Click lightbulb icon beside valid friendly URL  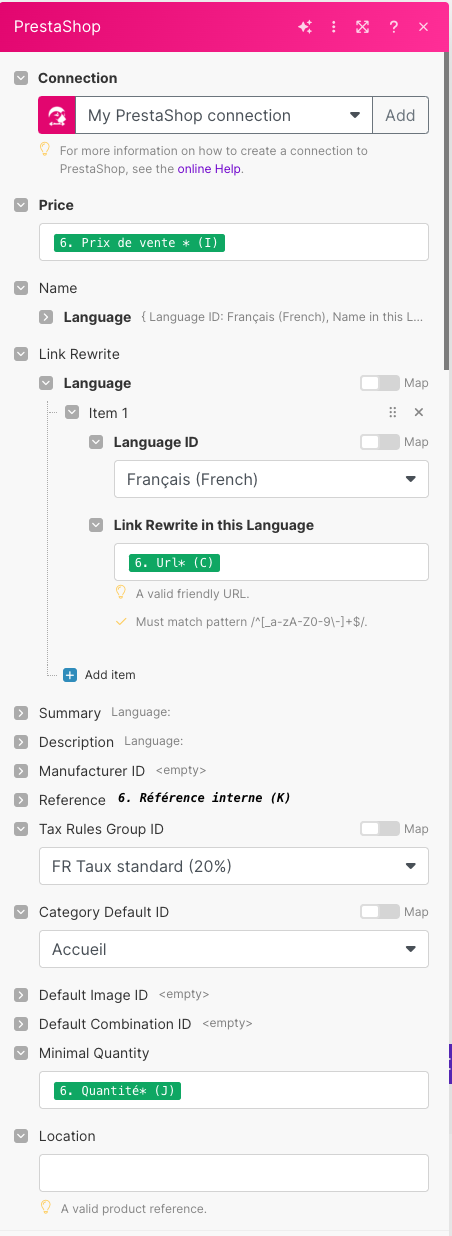(x=121, y=592)
